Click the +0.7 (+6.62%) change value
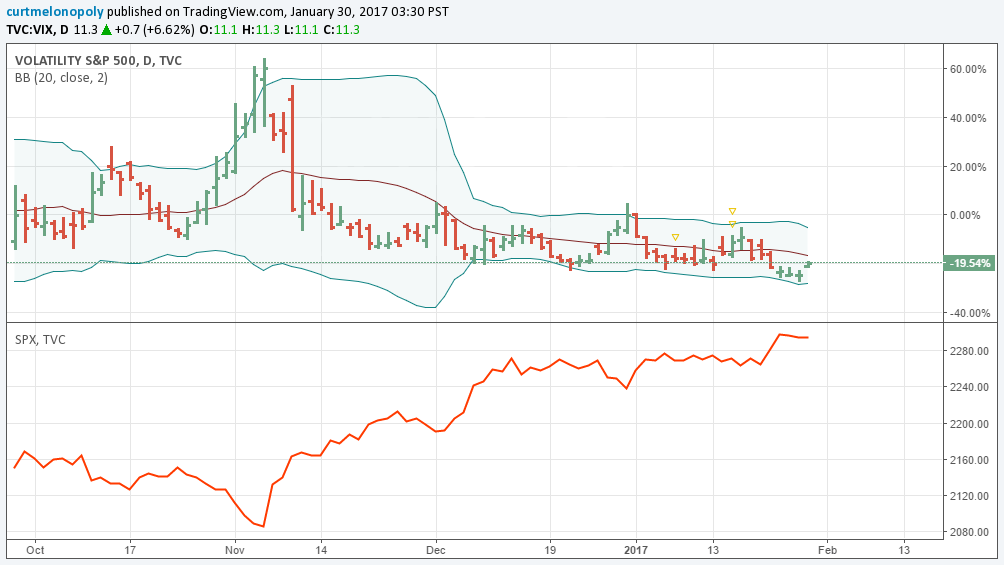Image resolution: width=1004 pixels, height=565 pixels. [154, 29]
